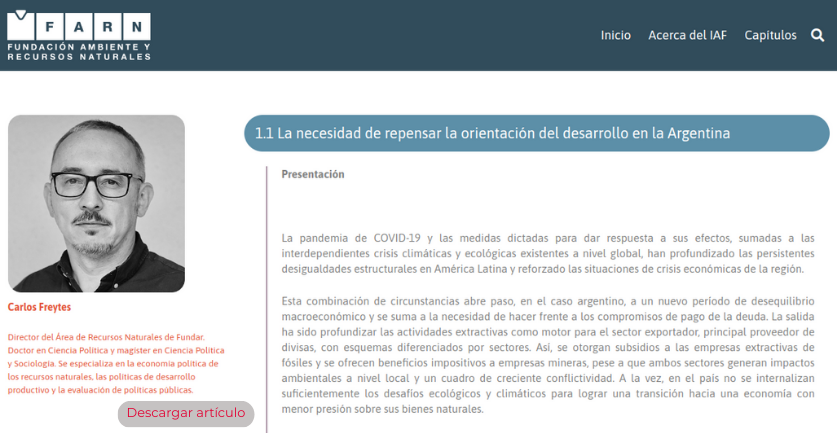
Task: Click Fundación Ambiente y Recursos Naturales text
Action: click(79, 52)
